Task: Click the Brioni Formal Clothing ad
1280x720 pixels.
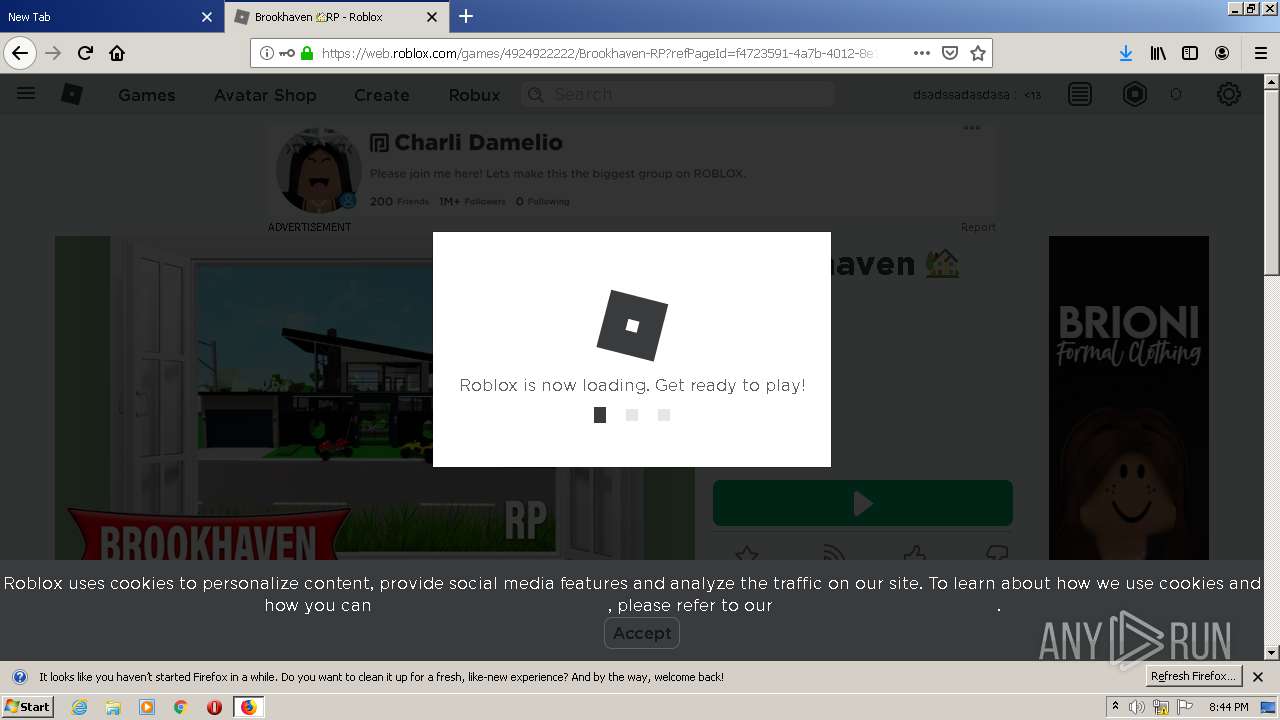Action: tap(1129, 398)
